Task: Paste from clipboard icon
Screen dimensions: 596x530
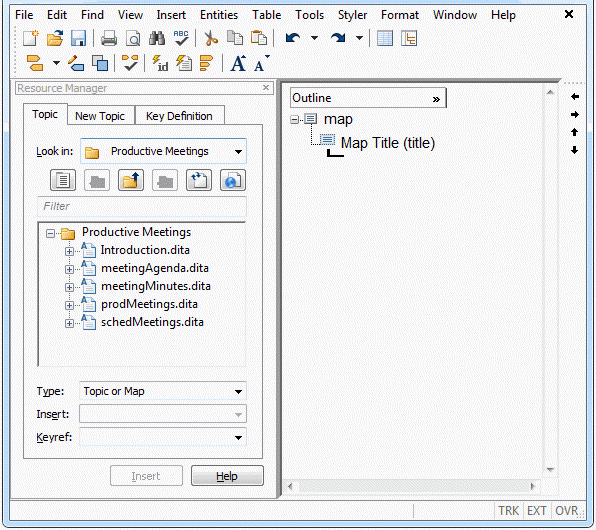Action: [259, 38]
